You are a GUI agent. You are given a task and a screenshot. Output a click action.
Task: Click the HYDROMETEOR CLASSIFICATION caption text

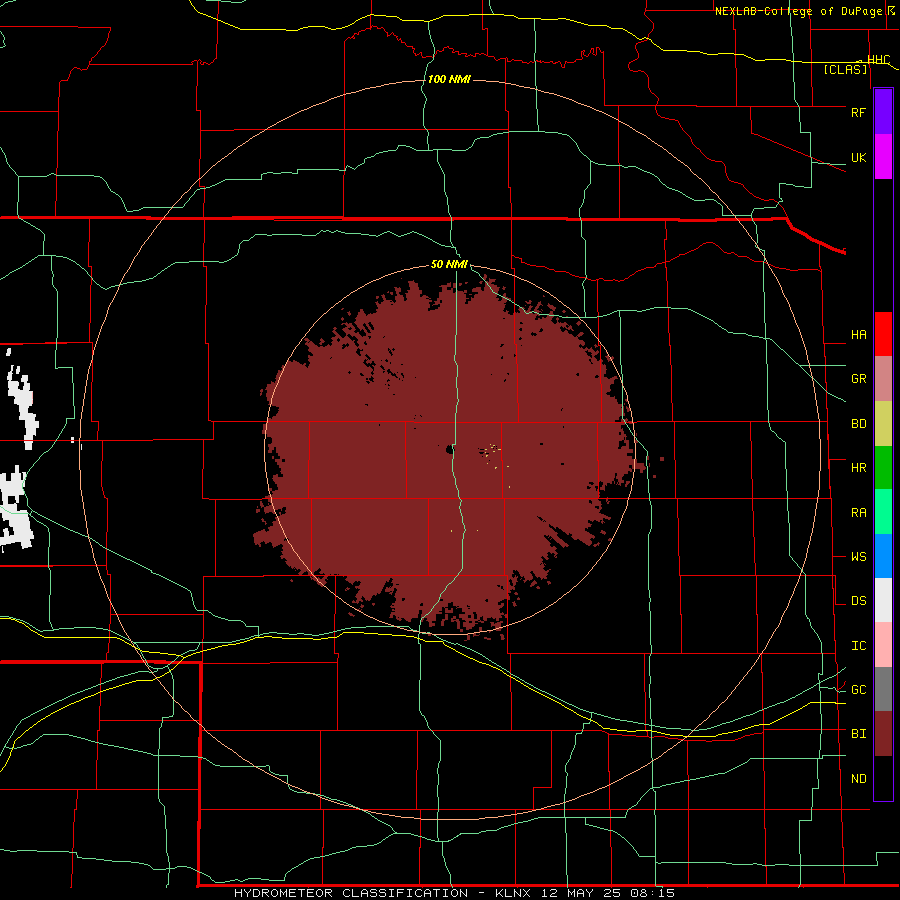pos(350,893)
